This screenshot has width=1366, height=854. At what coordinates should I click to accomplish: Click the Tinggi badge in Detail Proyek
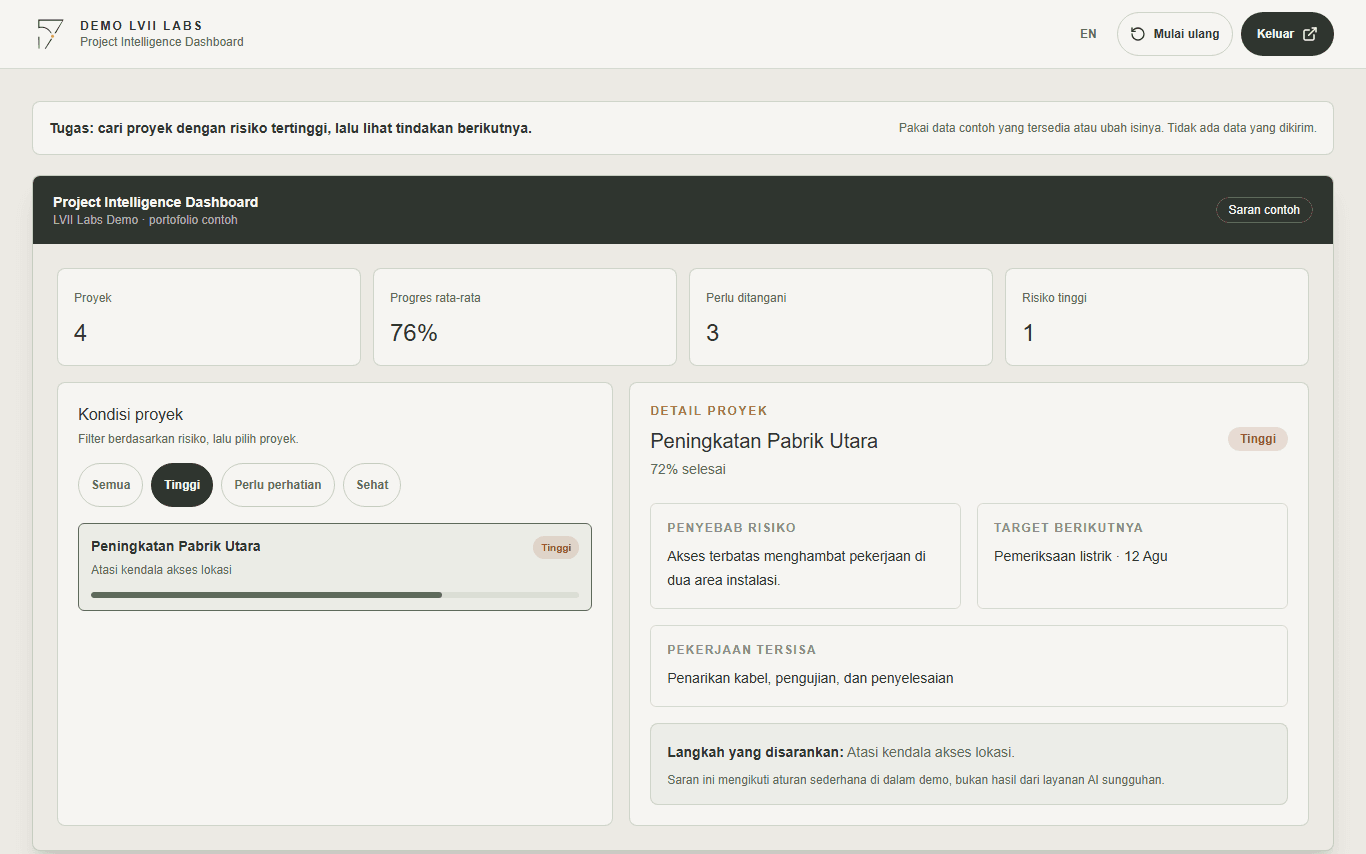tap(1258, 439)
